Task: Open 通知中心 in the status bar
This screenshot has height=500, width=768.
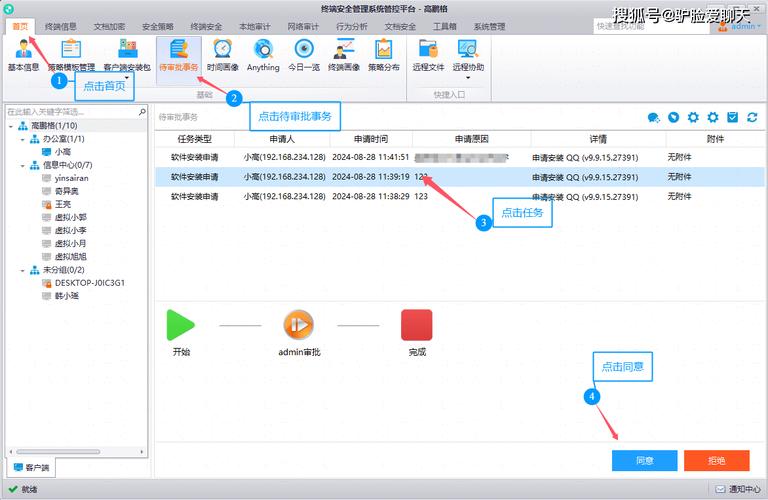Action: click(x=738, y=489)
